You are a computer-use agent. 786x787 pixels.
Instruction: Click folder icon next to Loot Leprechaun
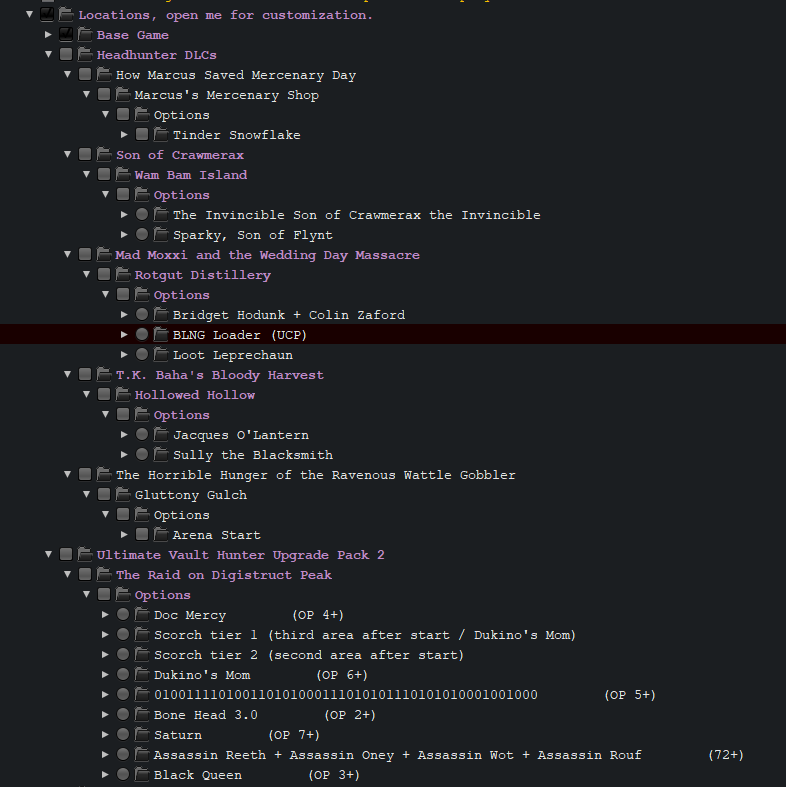[161, 355]
